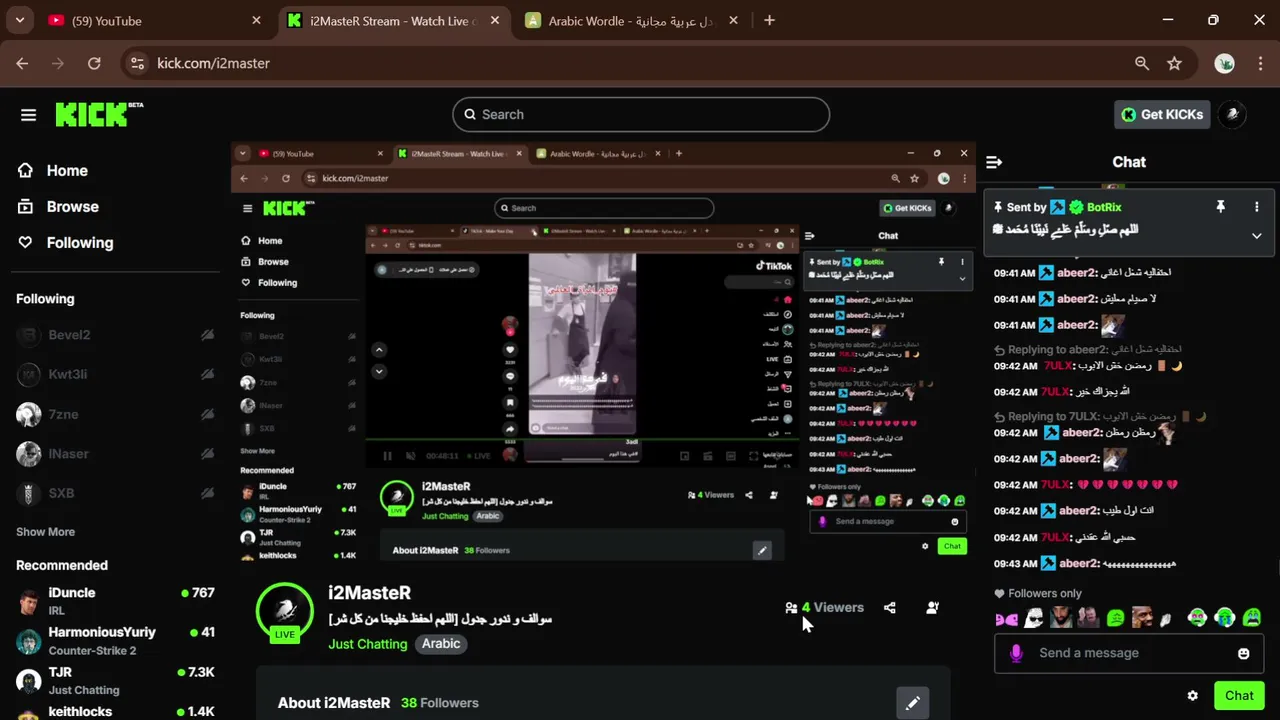Click the stream video area
This screenshot has height=720, width=1280.
point(603,351)
